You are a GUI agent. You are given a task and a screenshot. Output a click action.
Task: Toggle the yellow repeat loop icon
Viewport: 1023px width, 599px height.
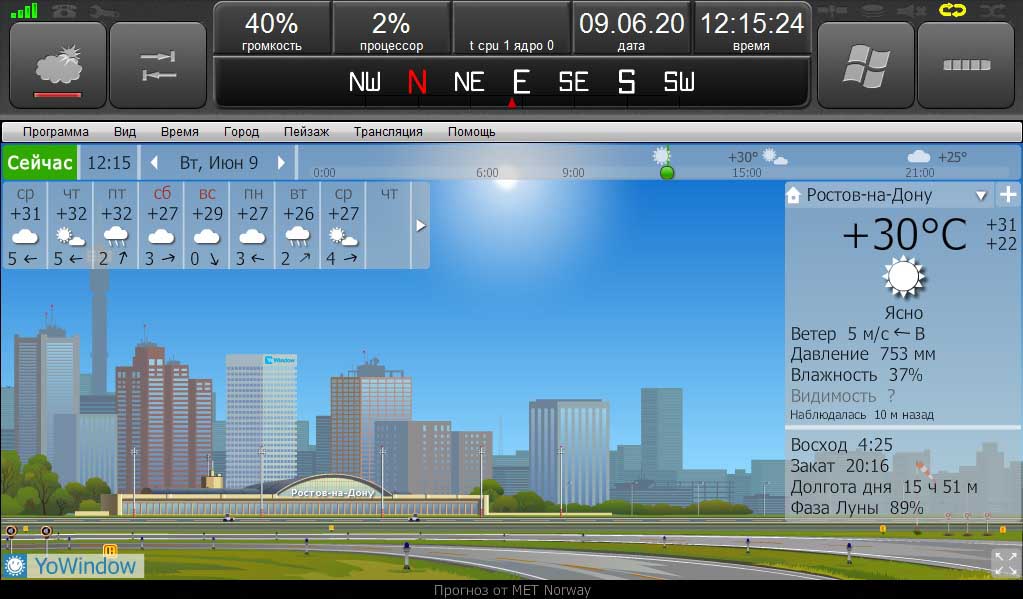coord(951,11)
